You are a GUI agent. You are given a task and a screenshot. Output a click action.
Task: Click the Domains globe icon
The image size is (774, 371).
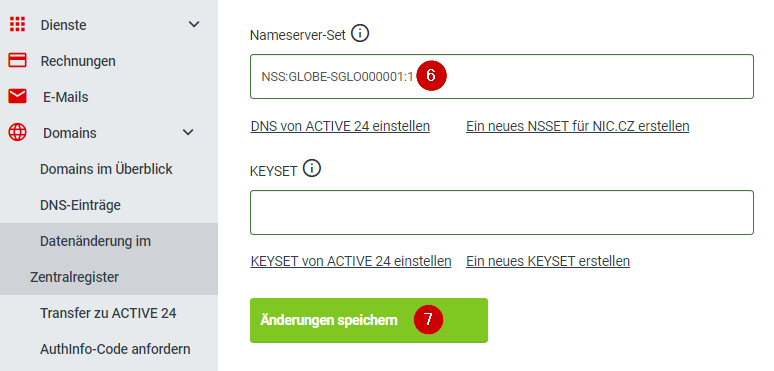coord(17,132)
